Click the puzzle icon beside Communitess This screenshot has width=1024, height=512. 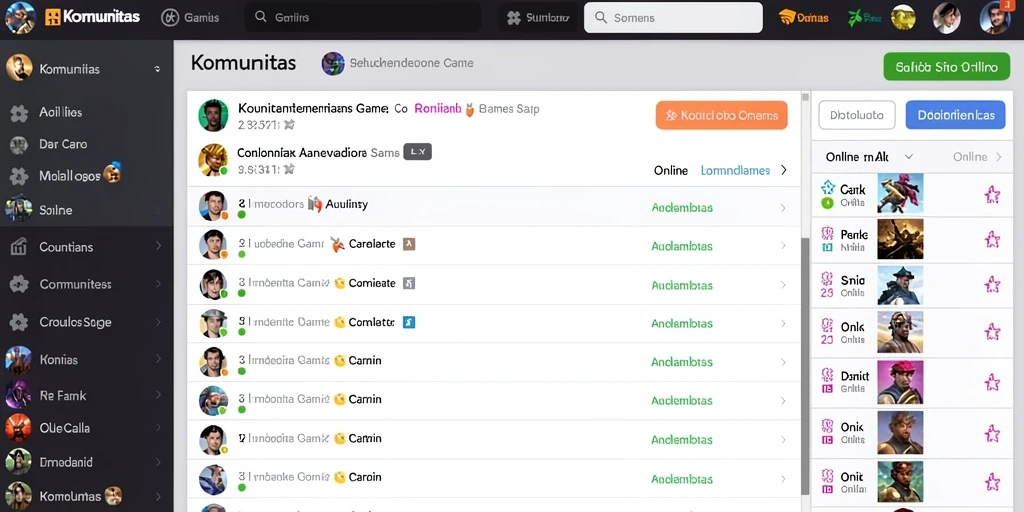pos(19,284)
